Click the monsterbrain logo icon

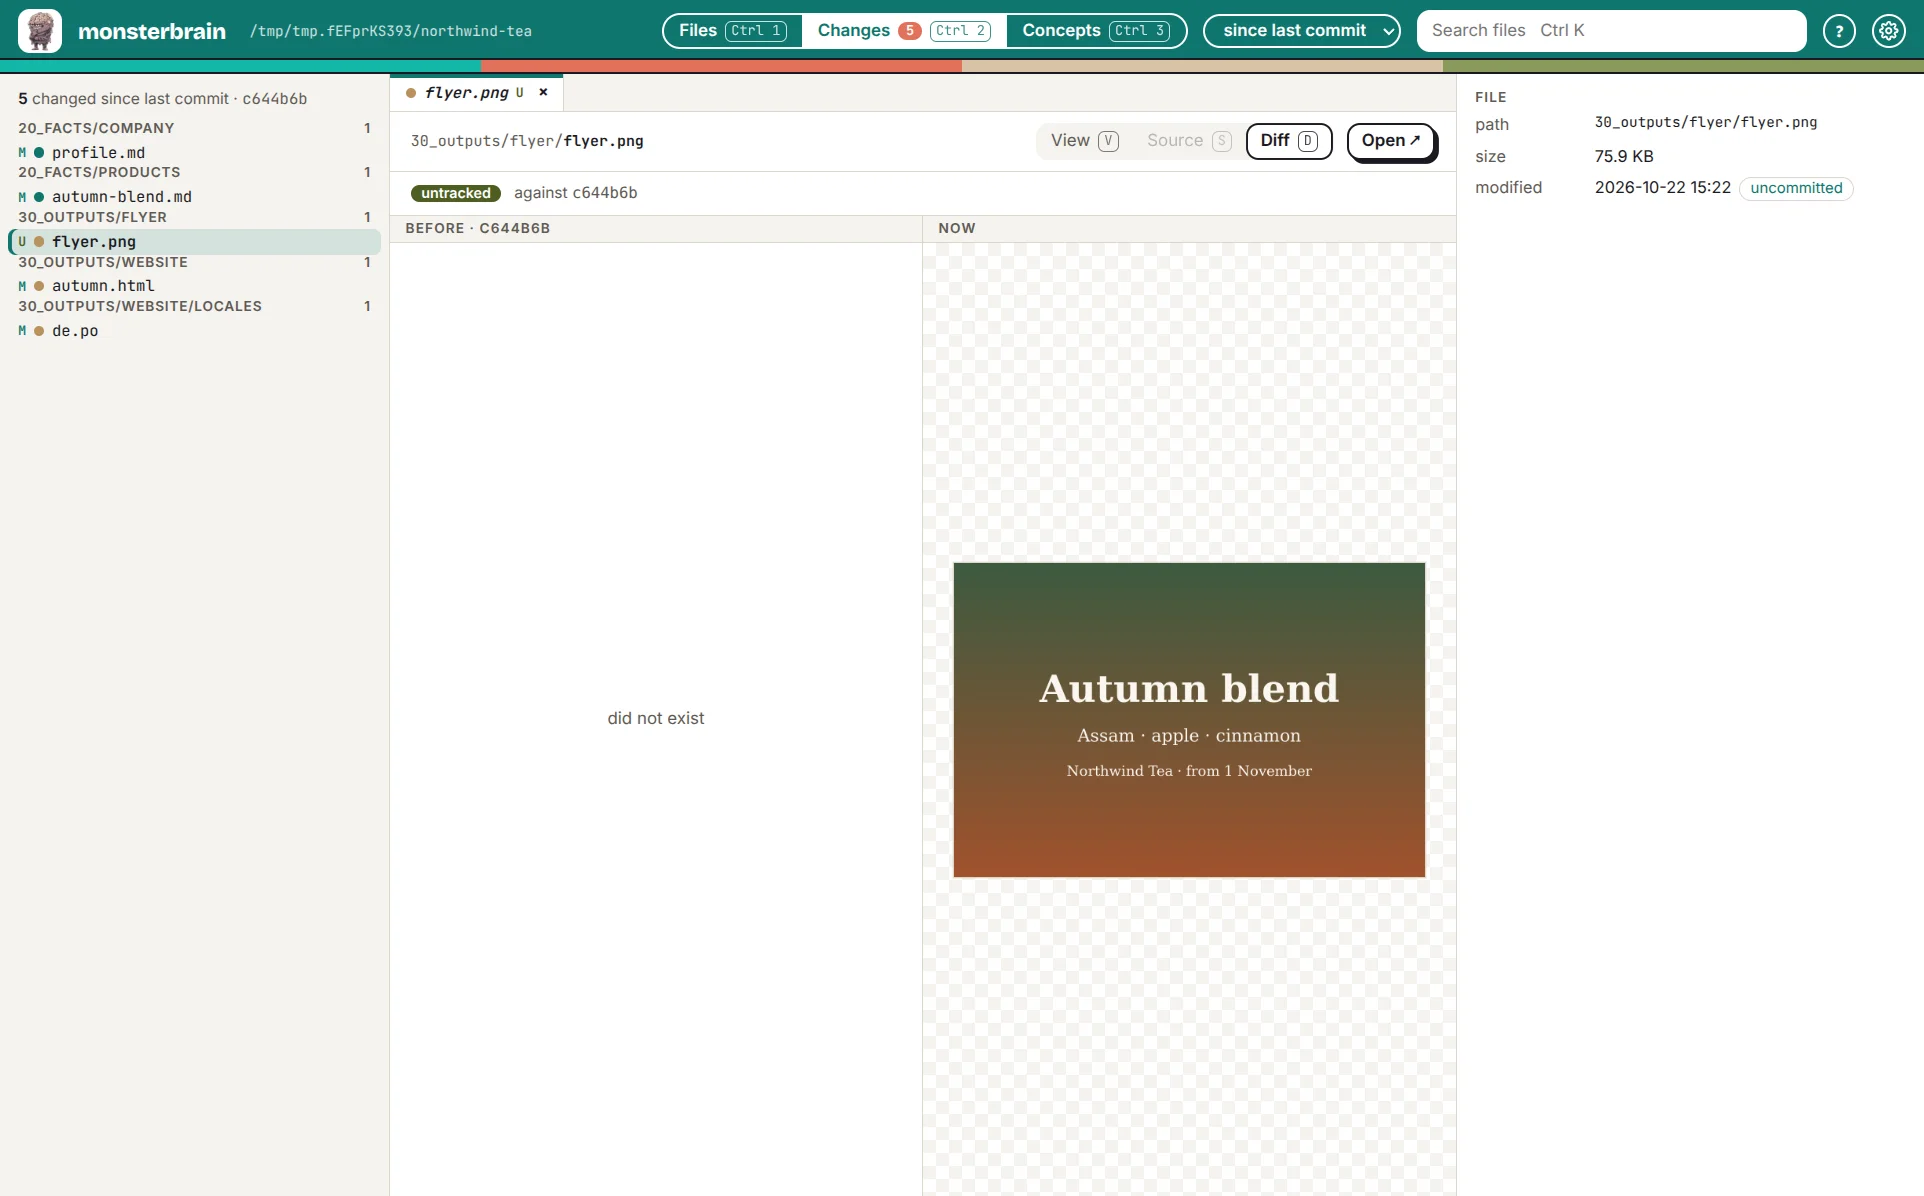point(40,31)
